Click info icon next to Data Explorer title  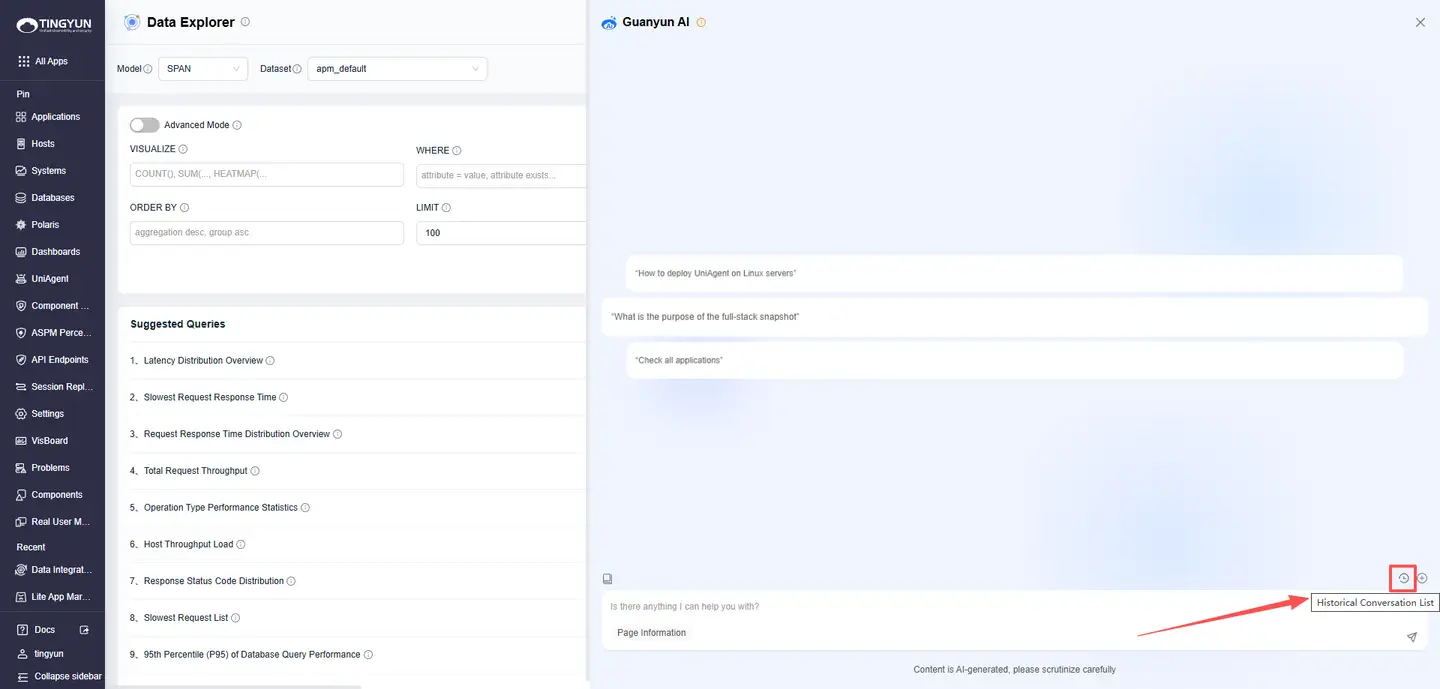(246, 22)
